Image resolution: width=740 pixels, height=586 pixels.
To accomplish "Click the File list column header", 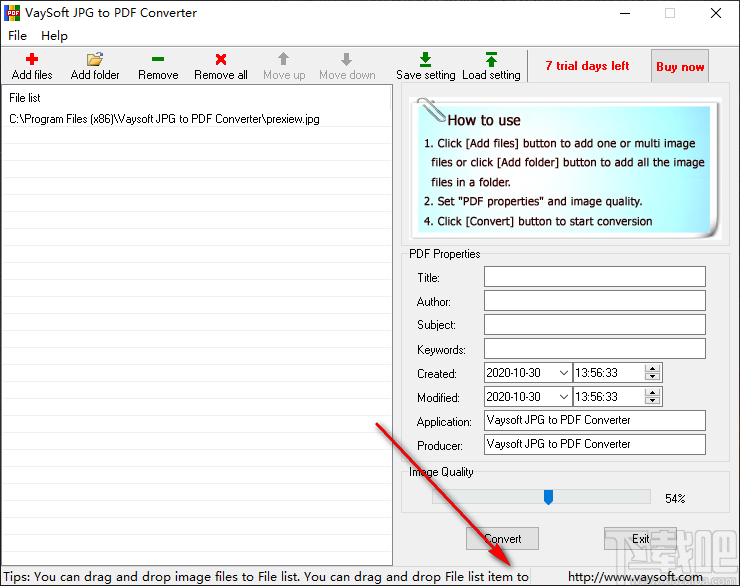I will point(197,98).
